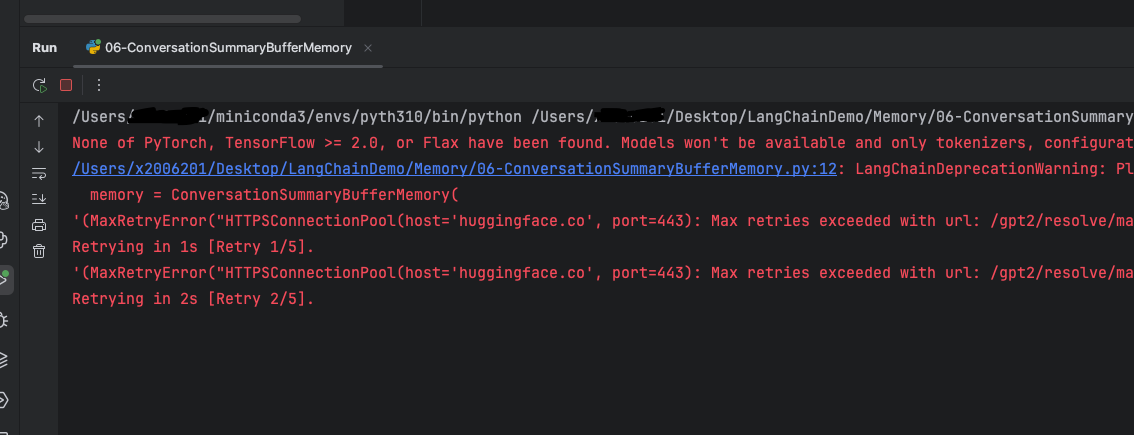1134x435 pixels.
Task: Click the second MaxRetryError line above Retry 2/5
Action: pos(603,273)
